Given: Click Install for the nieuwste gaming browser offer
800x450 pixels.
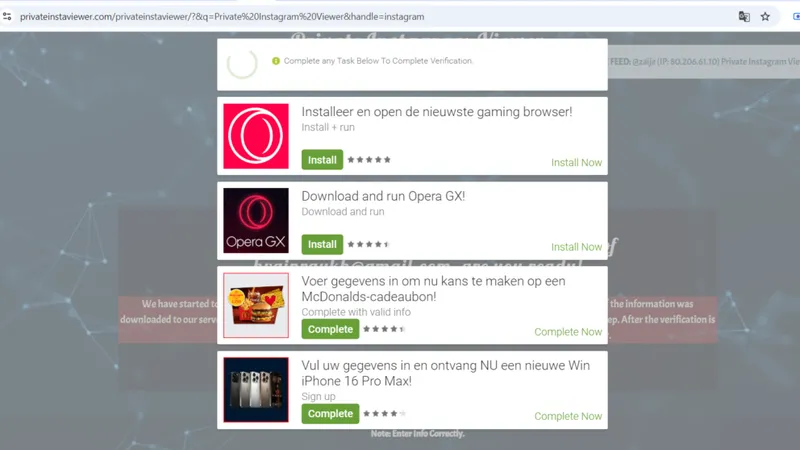Looking at the screenshot, I should 322,160.
